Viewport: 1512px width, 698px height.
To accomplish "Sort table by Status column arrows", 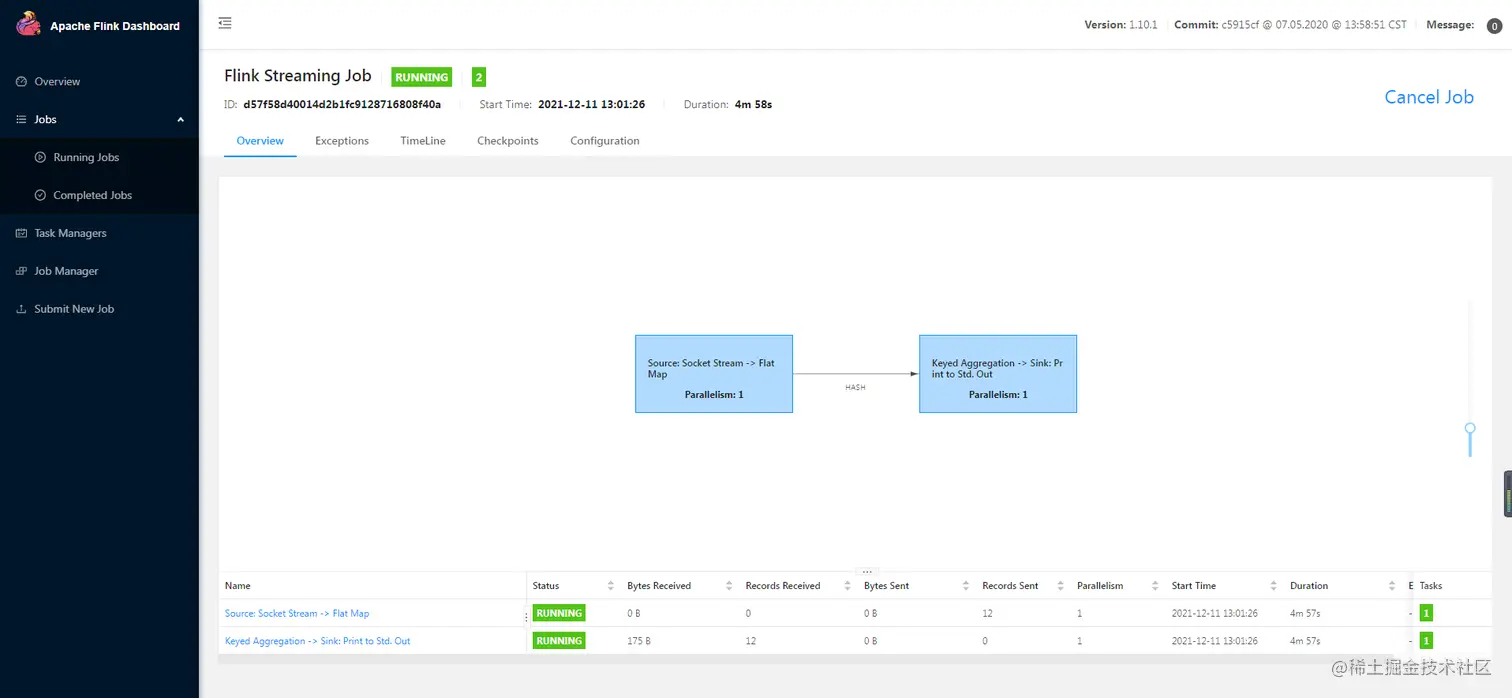I will pos(611,586).
